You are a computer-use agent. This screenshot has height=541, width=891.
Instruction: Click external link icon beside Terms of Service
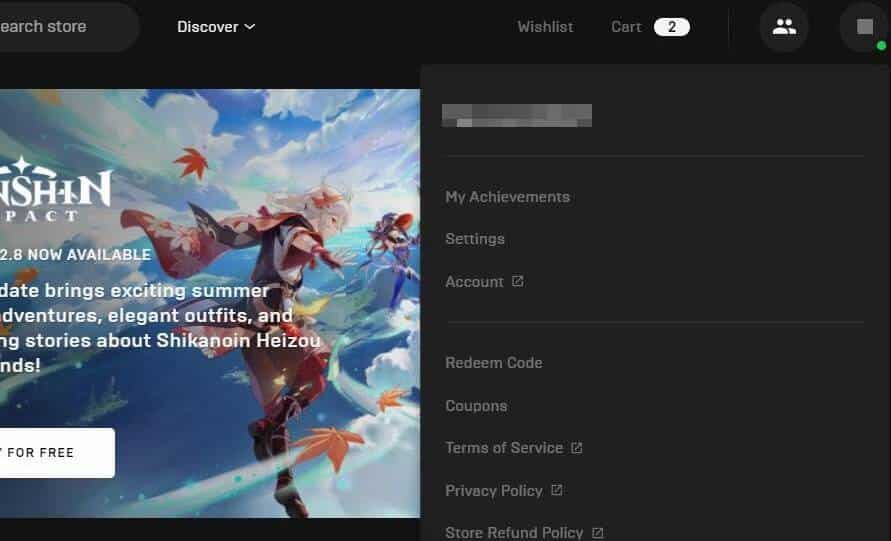(576, 448)
